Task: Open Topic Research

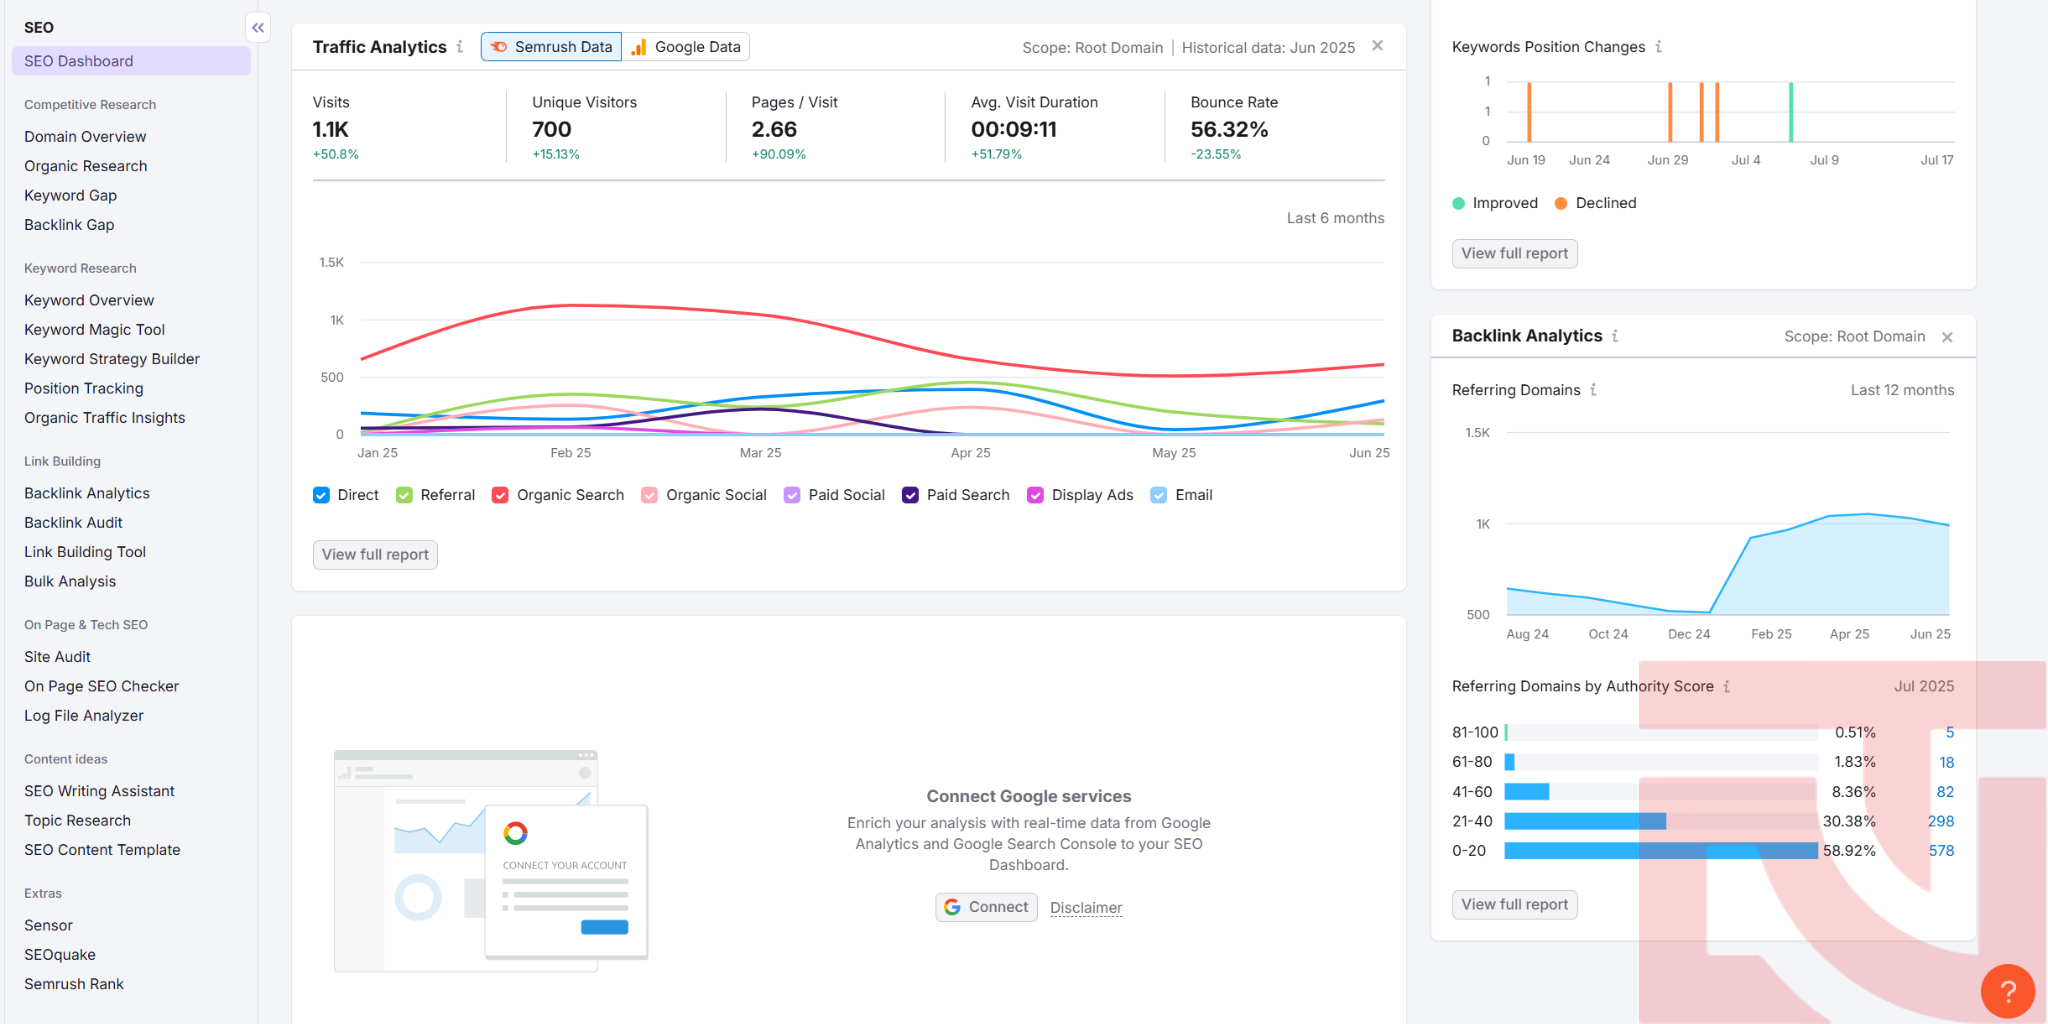Action: [78, 820]
